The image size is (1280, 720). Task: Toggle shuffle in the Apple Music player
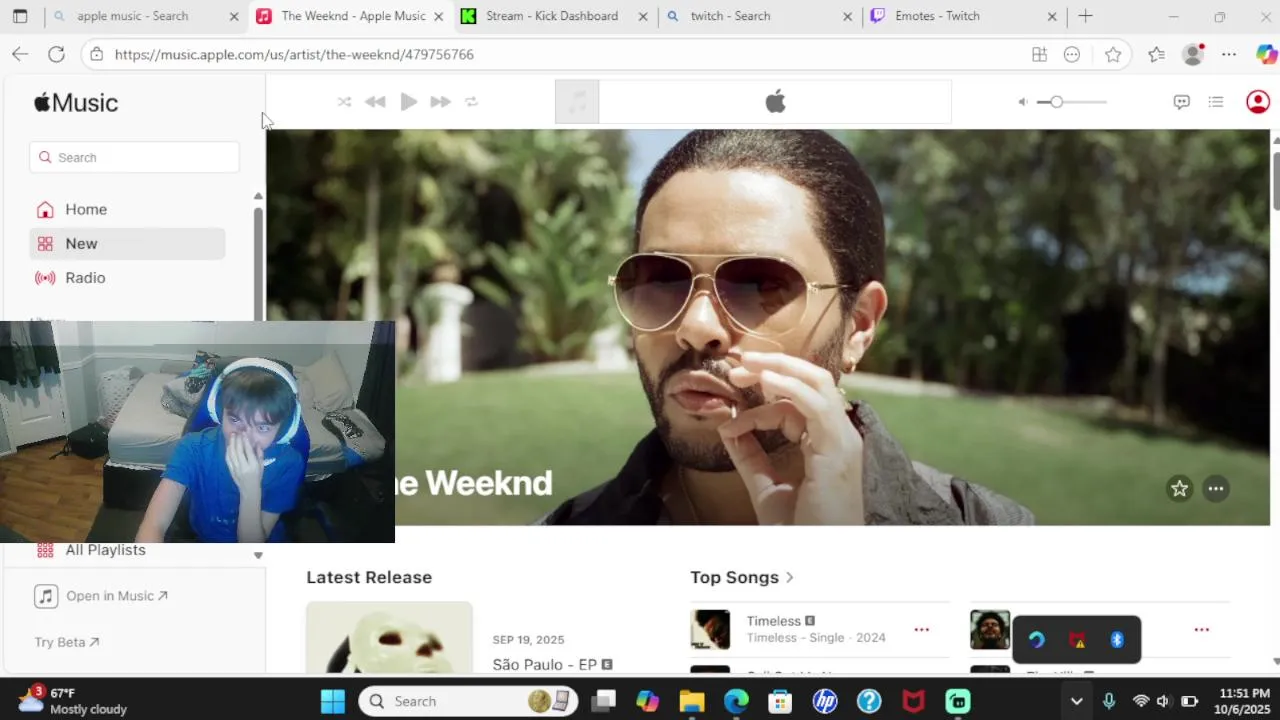(x=344, y=102)
